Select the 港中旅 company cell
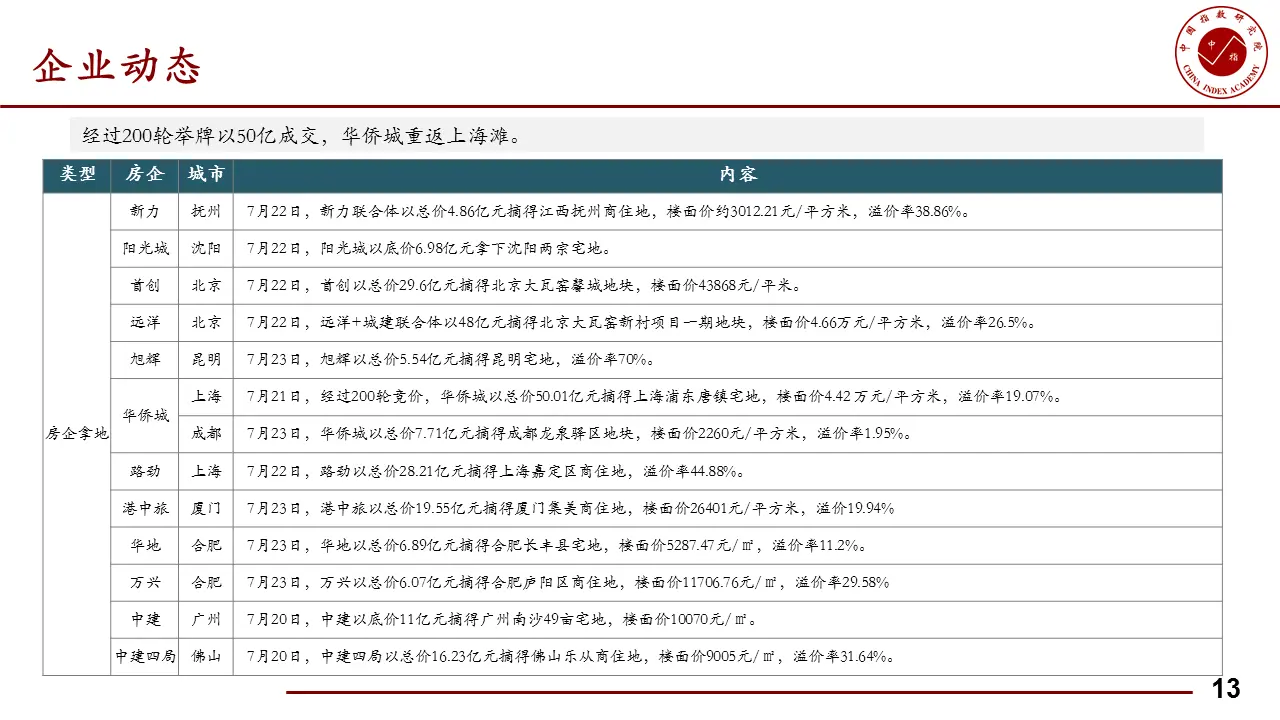 coord(145,508)
